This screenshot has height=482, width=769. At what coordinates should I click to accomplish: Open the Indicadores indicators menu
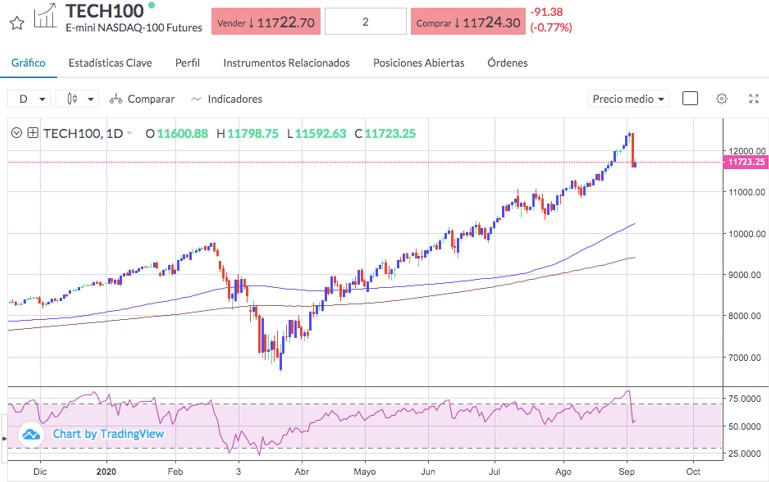pyautogui.click(x=226, y=99)
